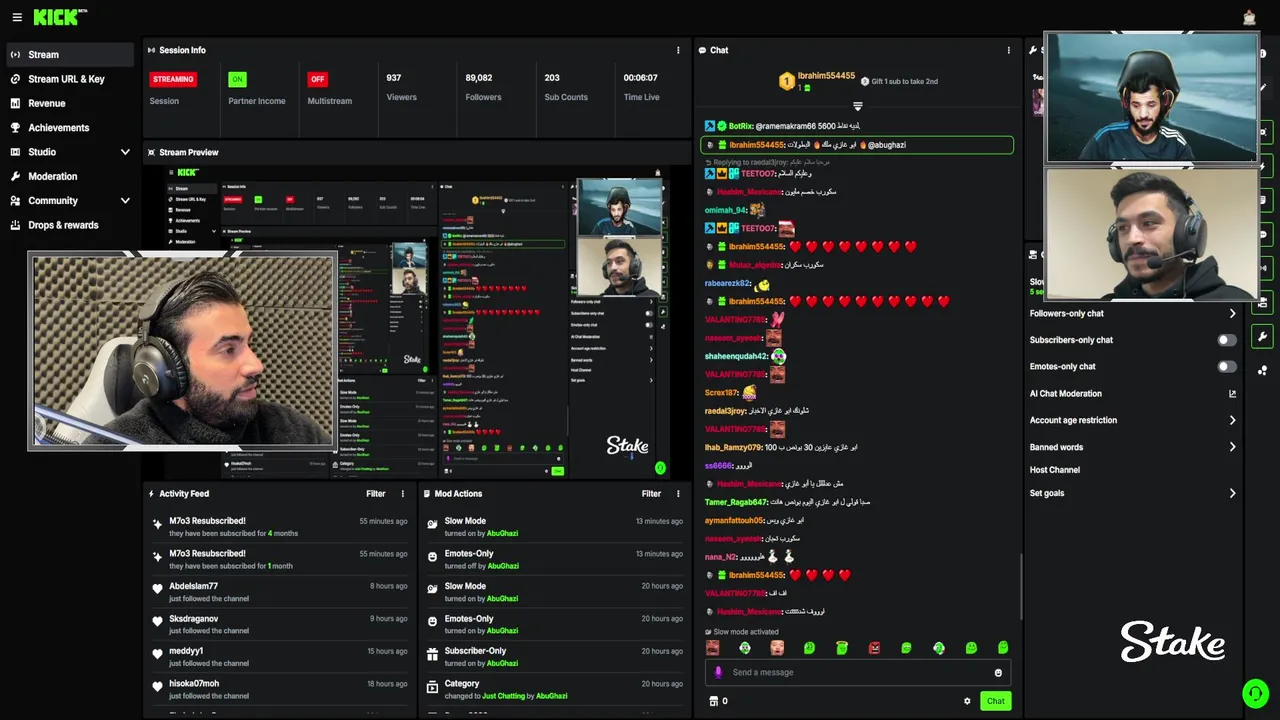Screen dimensions: 1280x720
Task: Click the three-dots cluster icon in right rail
Action: [x=1262, y=370]
